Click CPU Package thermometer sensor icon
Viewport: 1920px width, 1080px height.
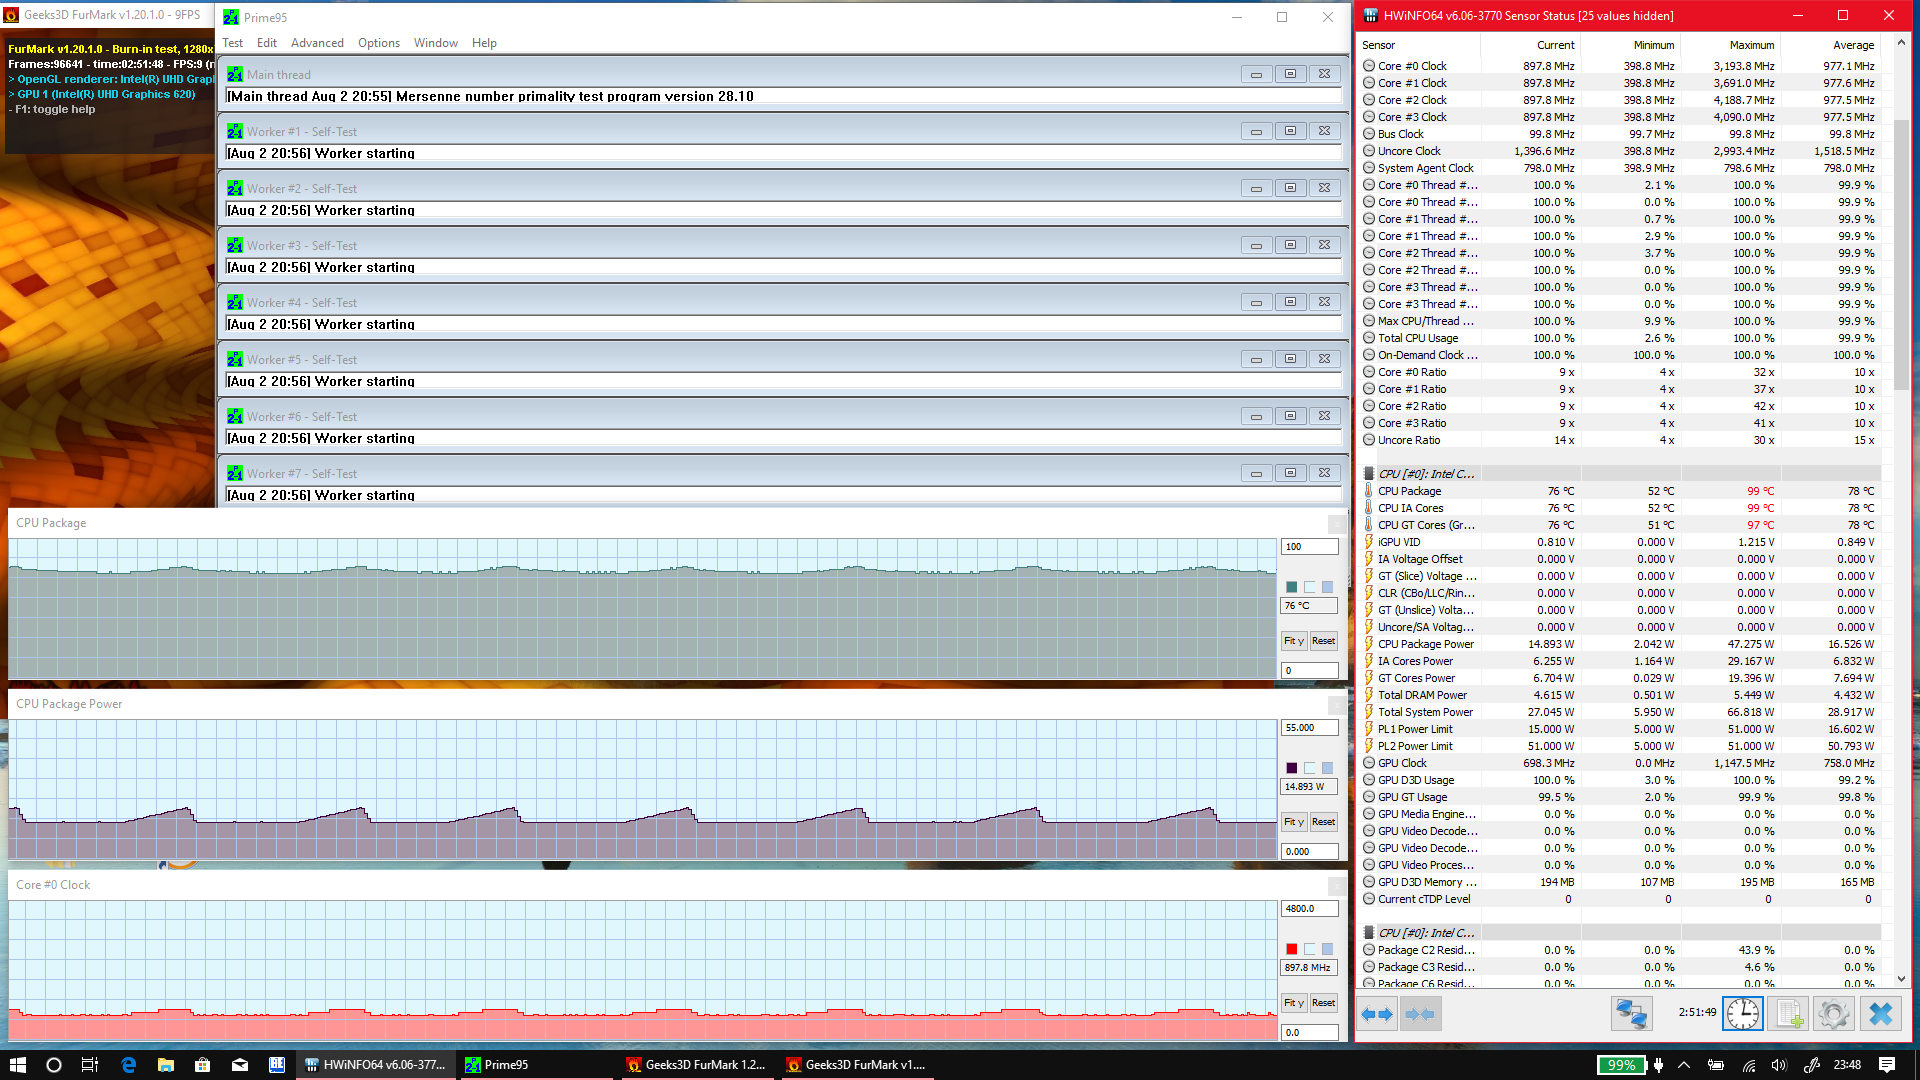[x=1368, y=491]
